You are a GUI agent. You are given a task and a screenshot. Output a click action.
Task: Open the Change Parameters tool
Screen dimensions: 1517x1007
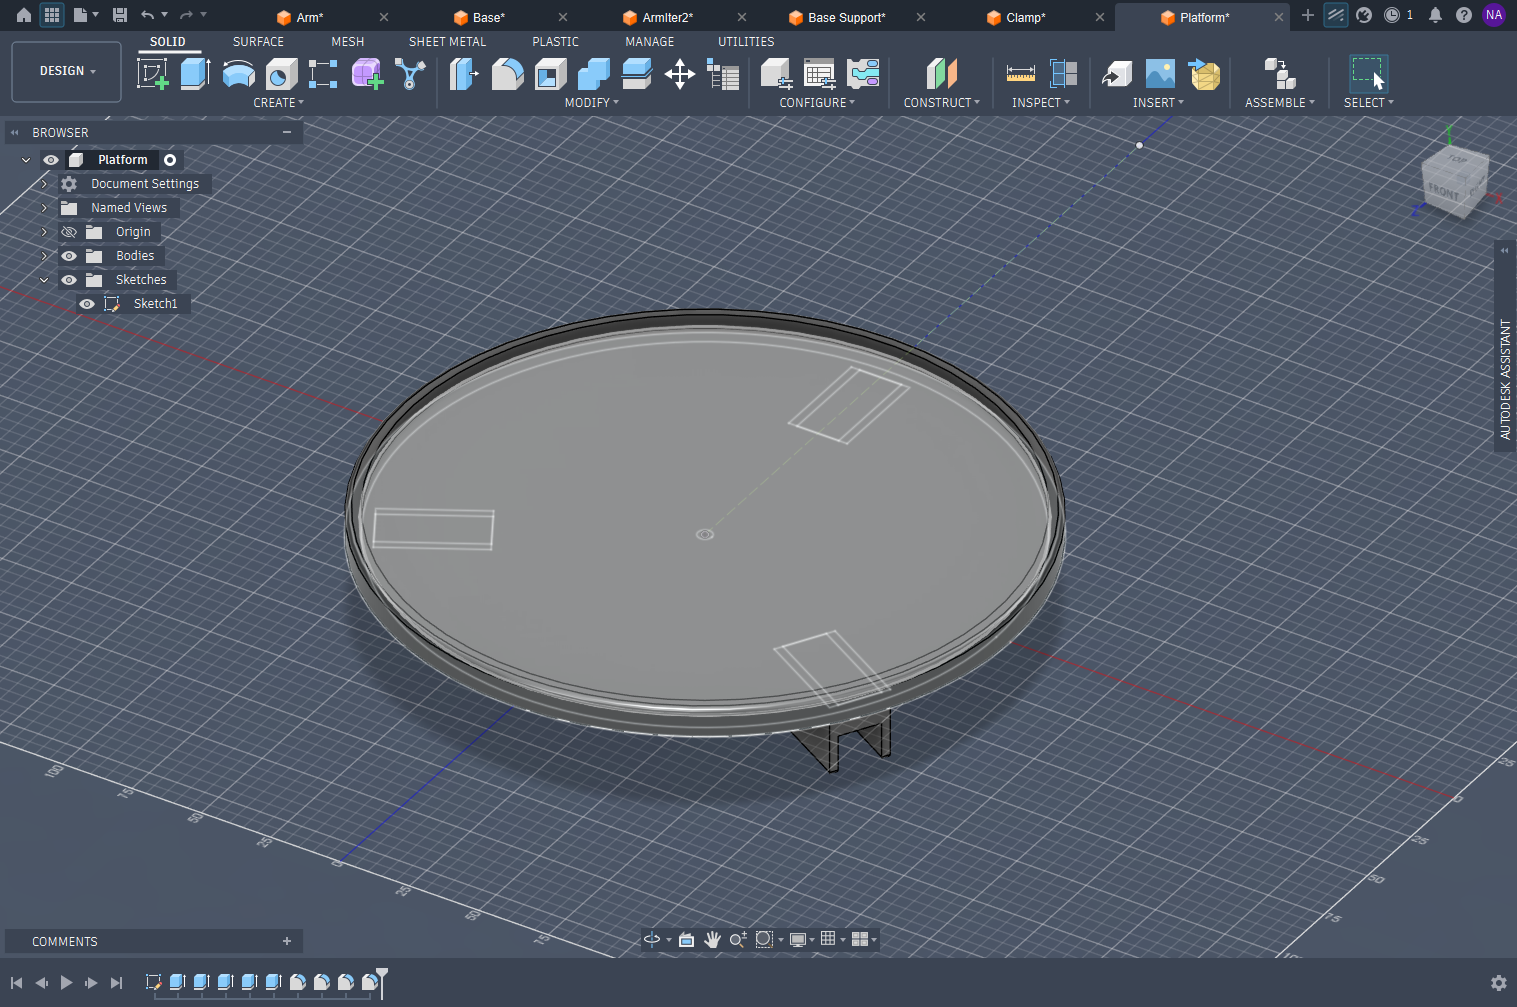pos(723,74)
